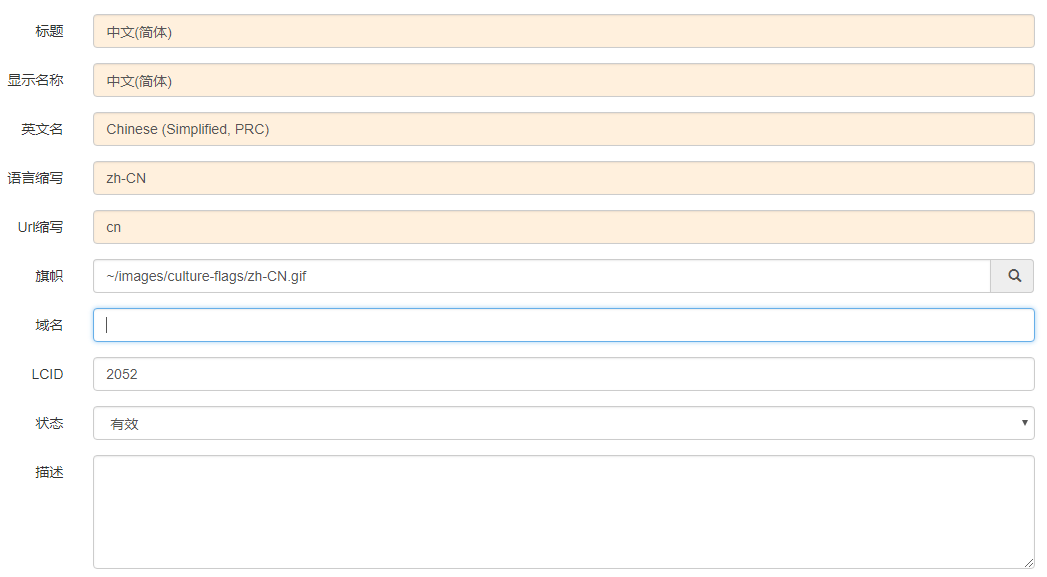This screenshot has width=1047, height=577.
Task: Click the 状态 label
Action: [49, 423]
